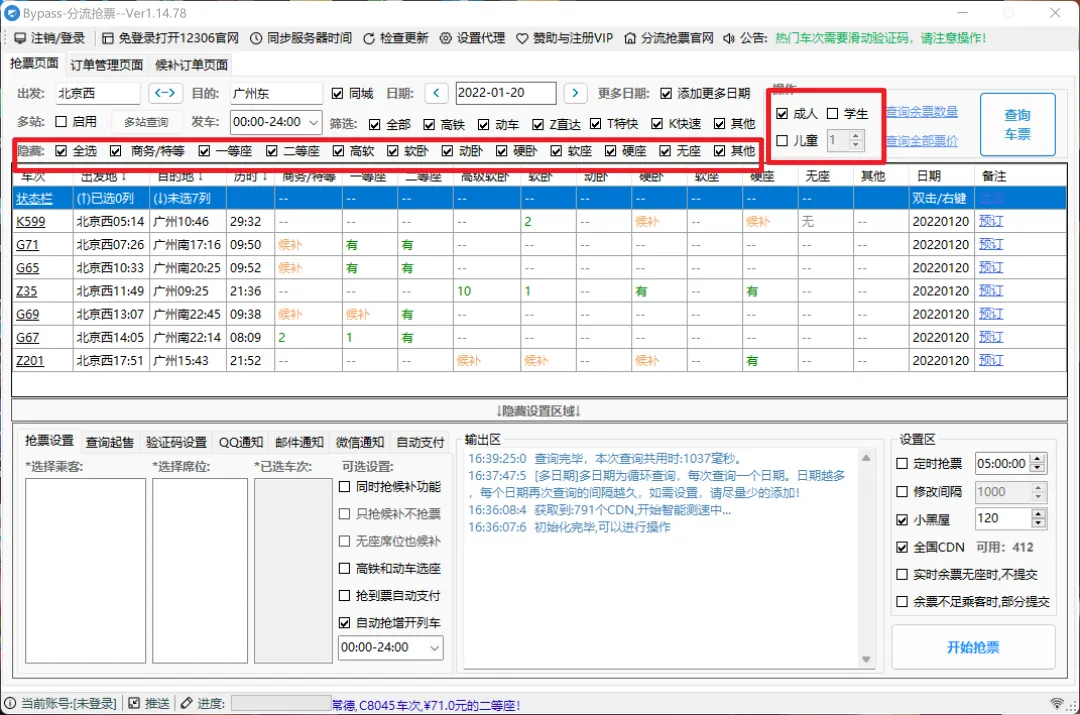Increase the modify interval stepper

1038,487
